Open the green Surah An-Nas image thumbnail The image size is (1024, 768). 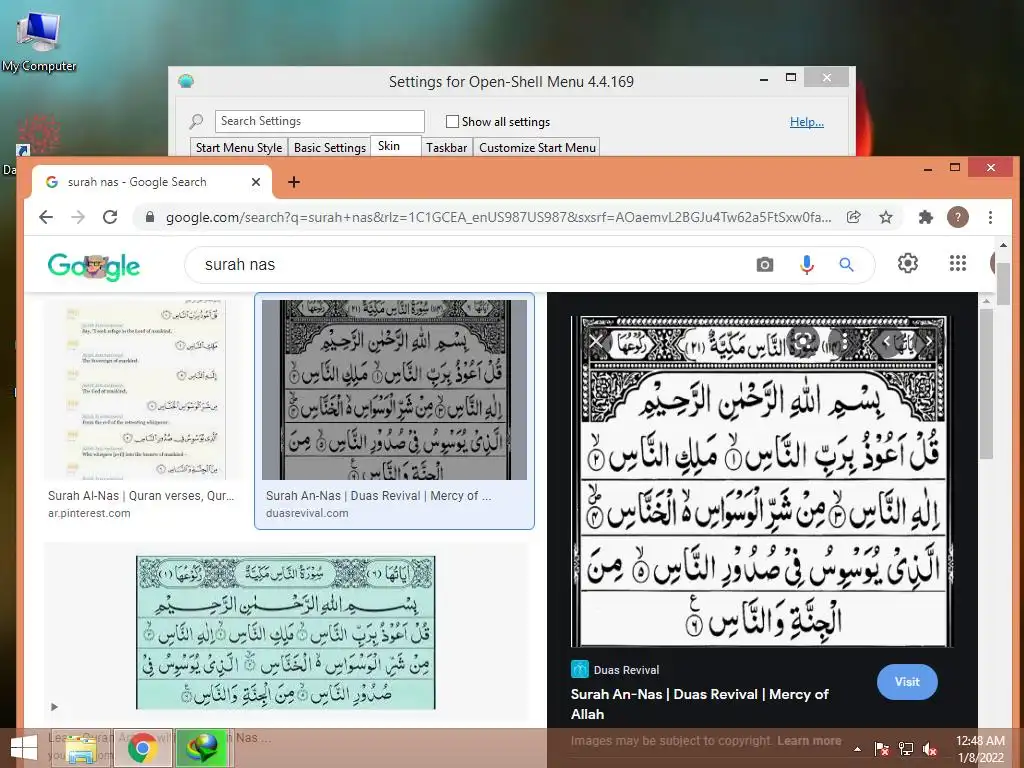285,632
